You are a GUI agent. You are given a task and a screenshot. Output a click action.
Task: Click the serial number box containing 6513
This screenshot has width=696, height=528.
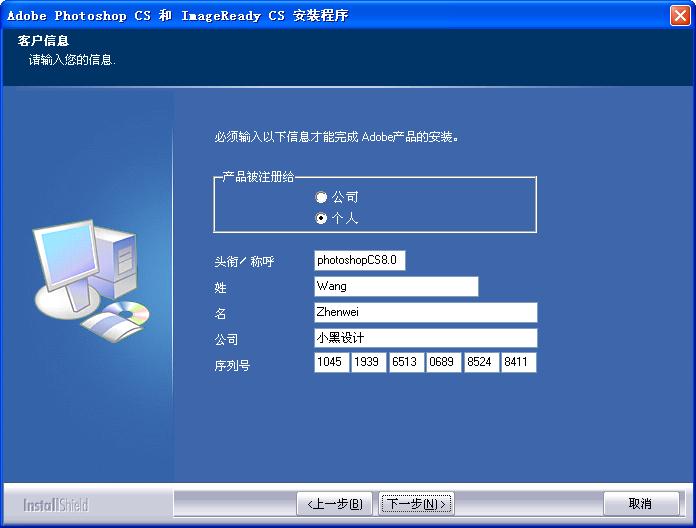pos(406,362)
